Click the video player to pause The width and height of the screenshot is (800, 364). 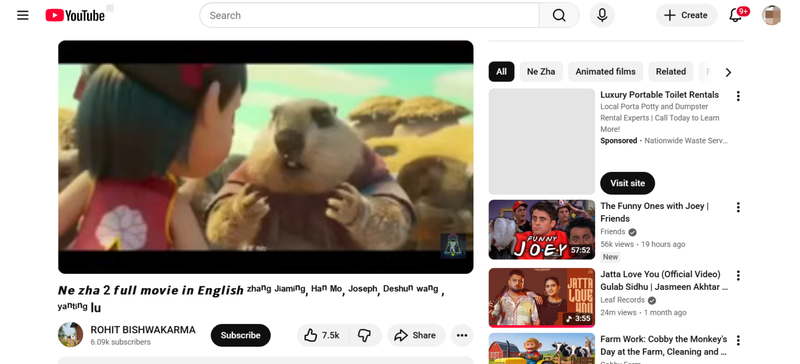click(266, 157)
